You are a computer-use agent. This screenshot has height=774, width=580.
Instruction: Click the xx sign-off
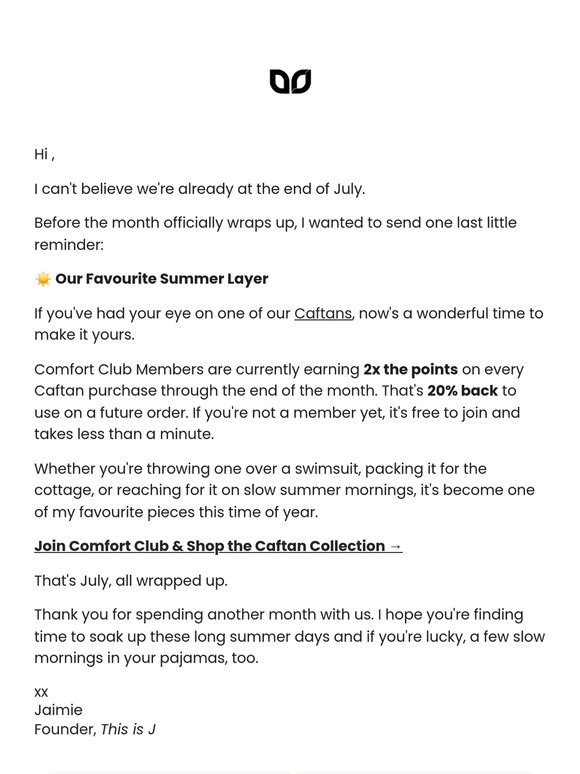coord(41,693)
